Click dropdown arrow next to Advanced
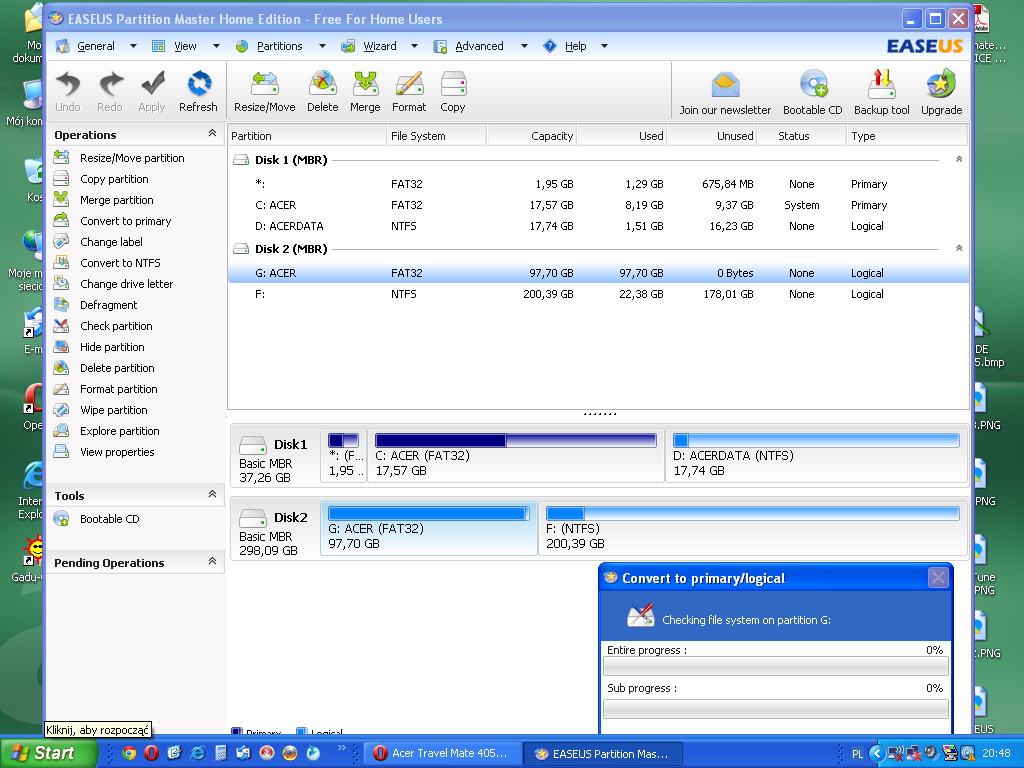The height and width of the screenshot is (768, 1024). click(x=524, y=46)
